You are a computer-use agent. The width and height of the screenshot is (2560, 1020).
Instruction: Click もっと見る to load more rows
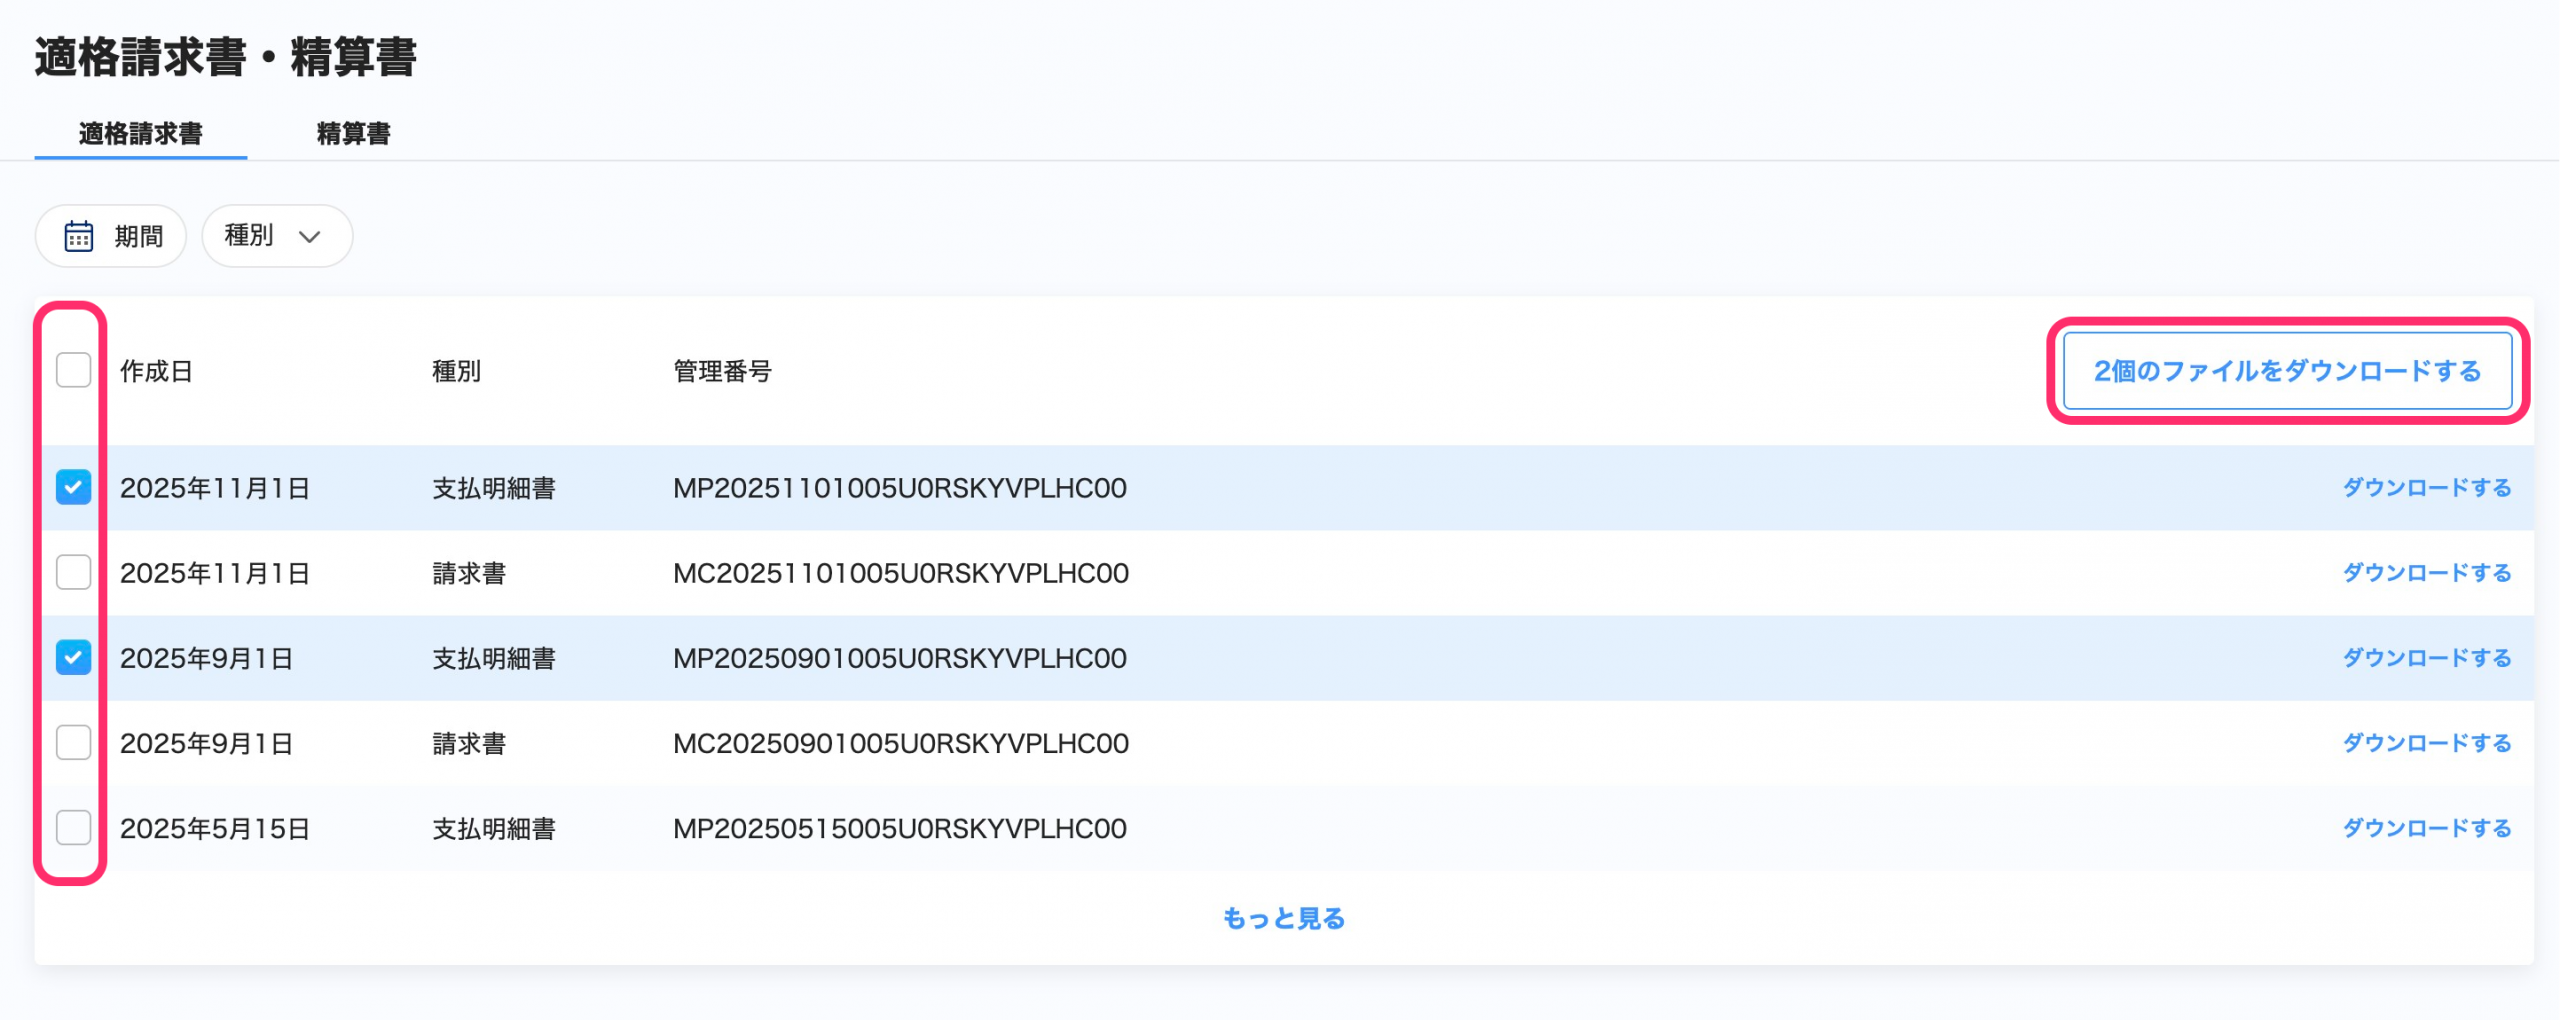(x=1284, y=918)
